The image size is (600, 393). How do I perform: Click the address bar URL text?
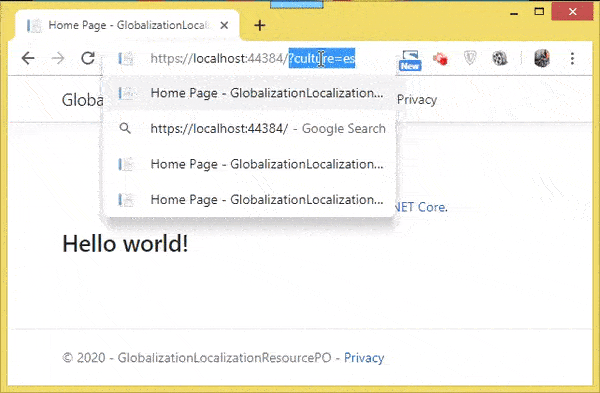(253, 59)
